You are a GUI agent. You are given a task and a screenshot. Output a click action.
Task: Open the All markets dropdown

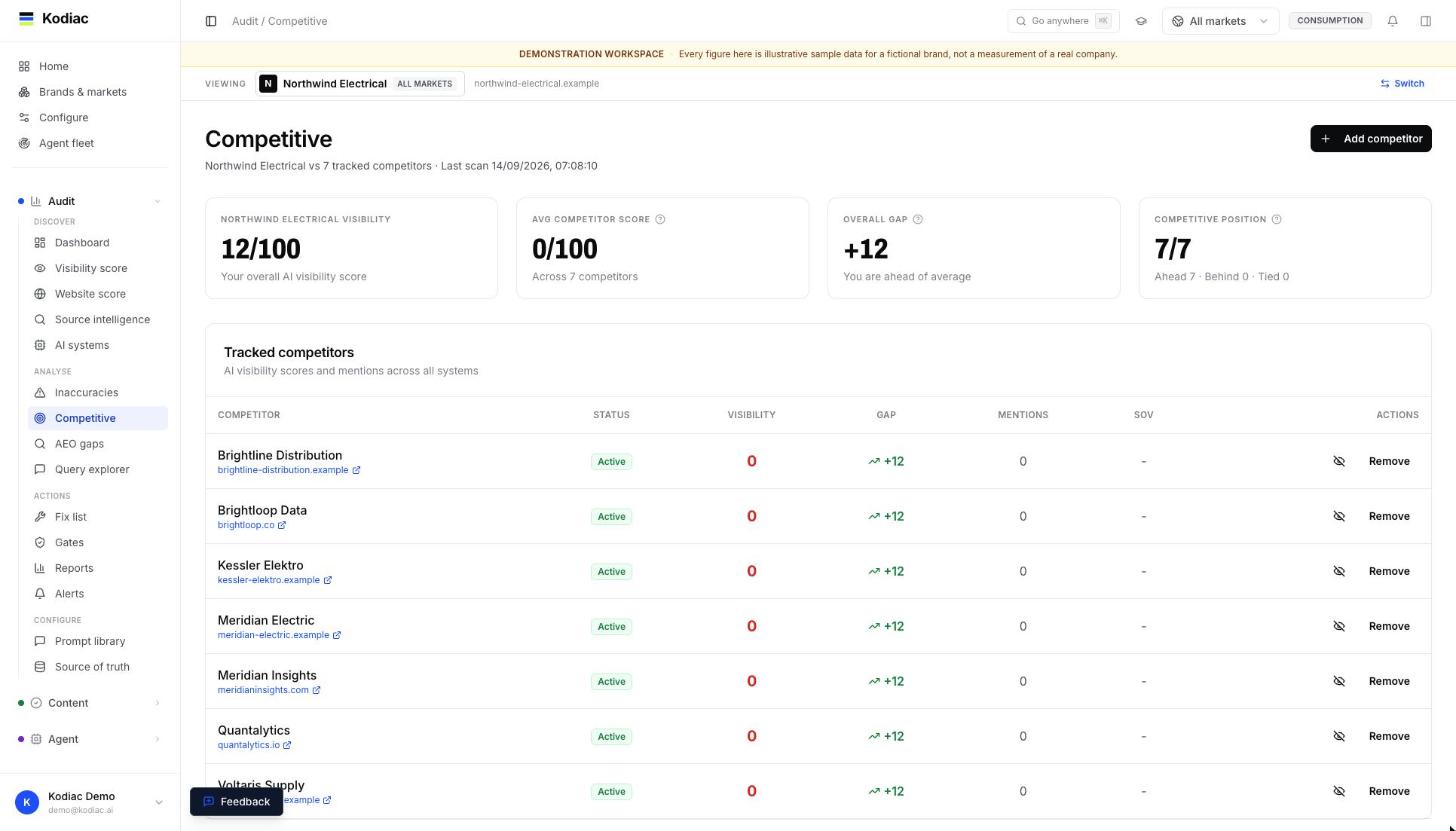click(1220, 21)
